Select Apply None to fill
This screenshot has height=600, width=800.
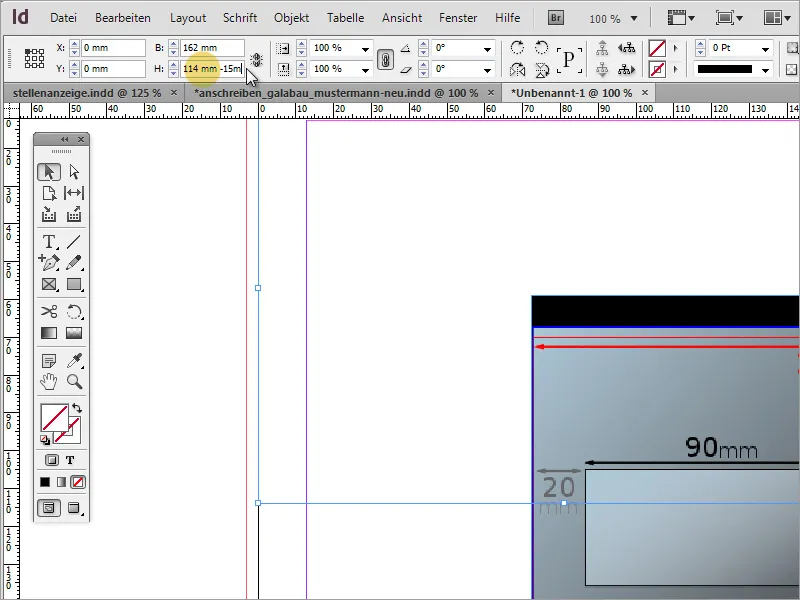(x=78, y=482)
